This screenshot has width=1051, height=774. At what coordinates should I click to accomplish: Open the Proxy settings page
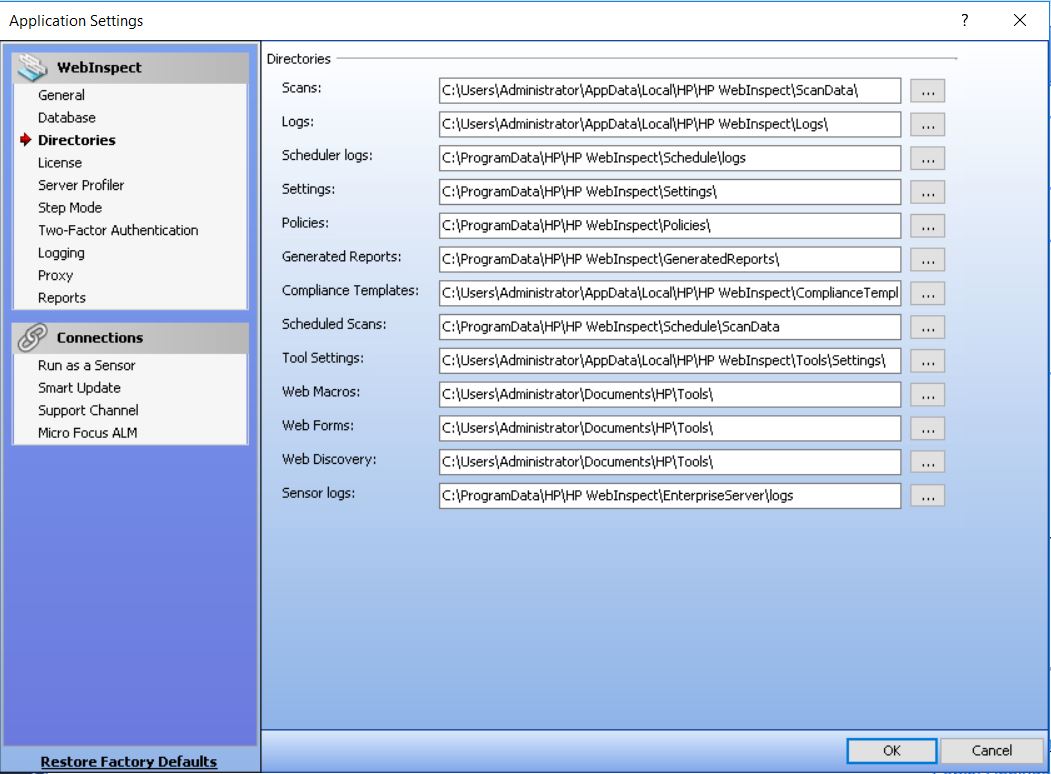56,275
